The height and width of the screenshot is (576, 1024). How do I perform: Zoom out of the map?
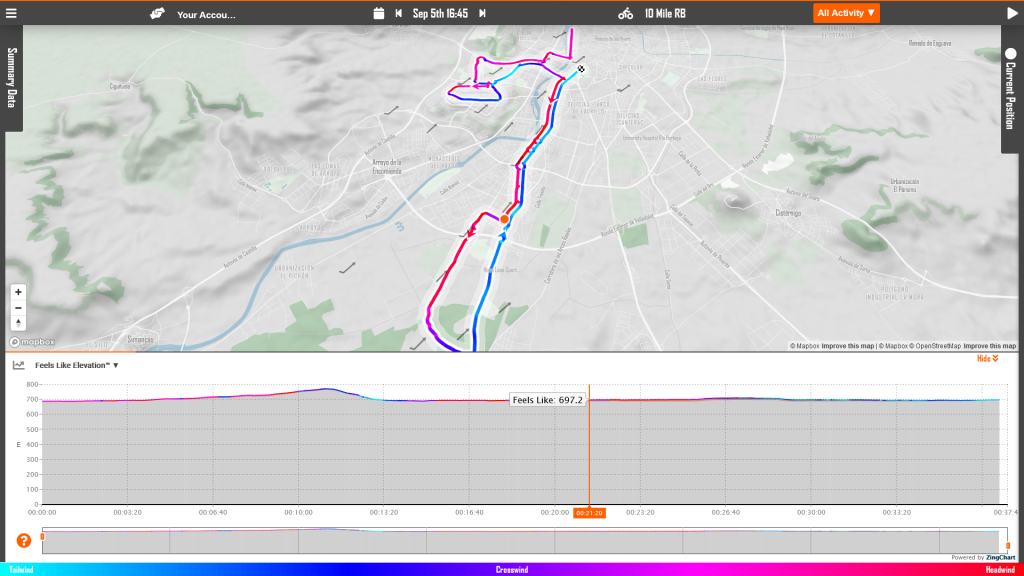(x=18, y=307)
